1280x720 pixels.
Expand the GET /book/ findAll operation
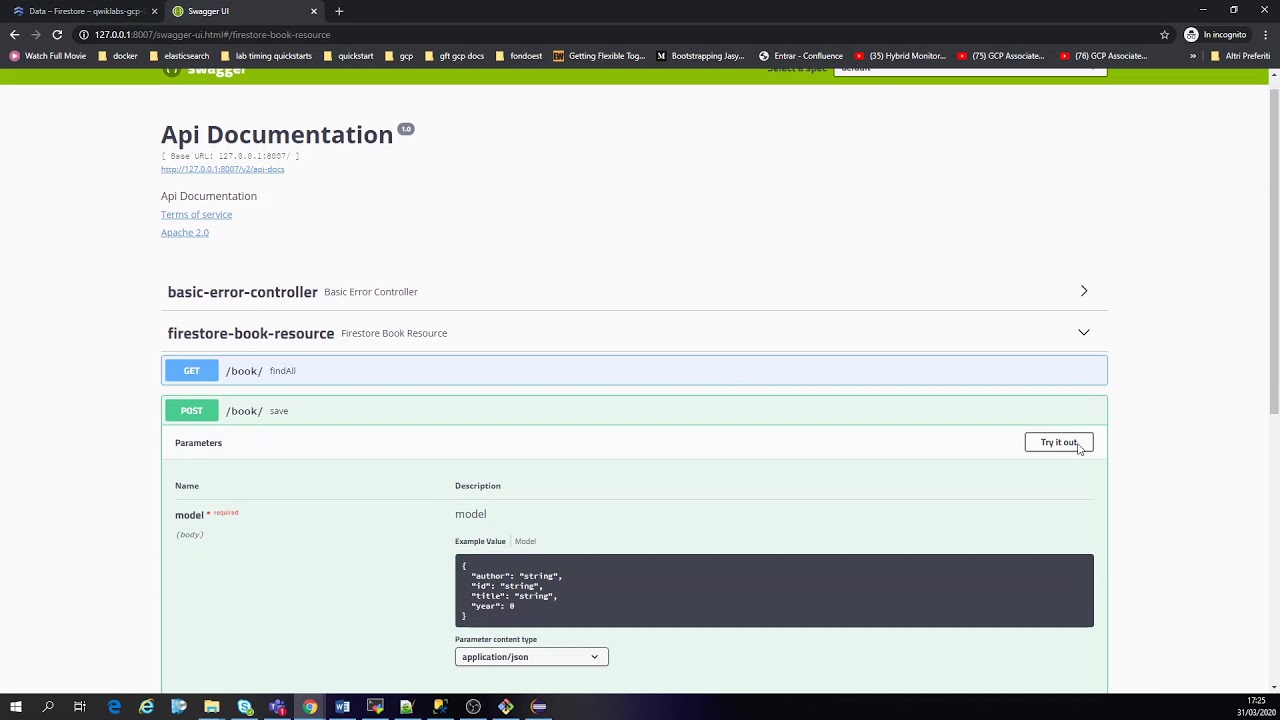pyautogui.click(x=634, y=371)
